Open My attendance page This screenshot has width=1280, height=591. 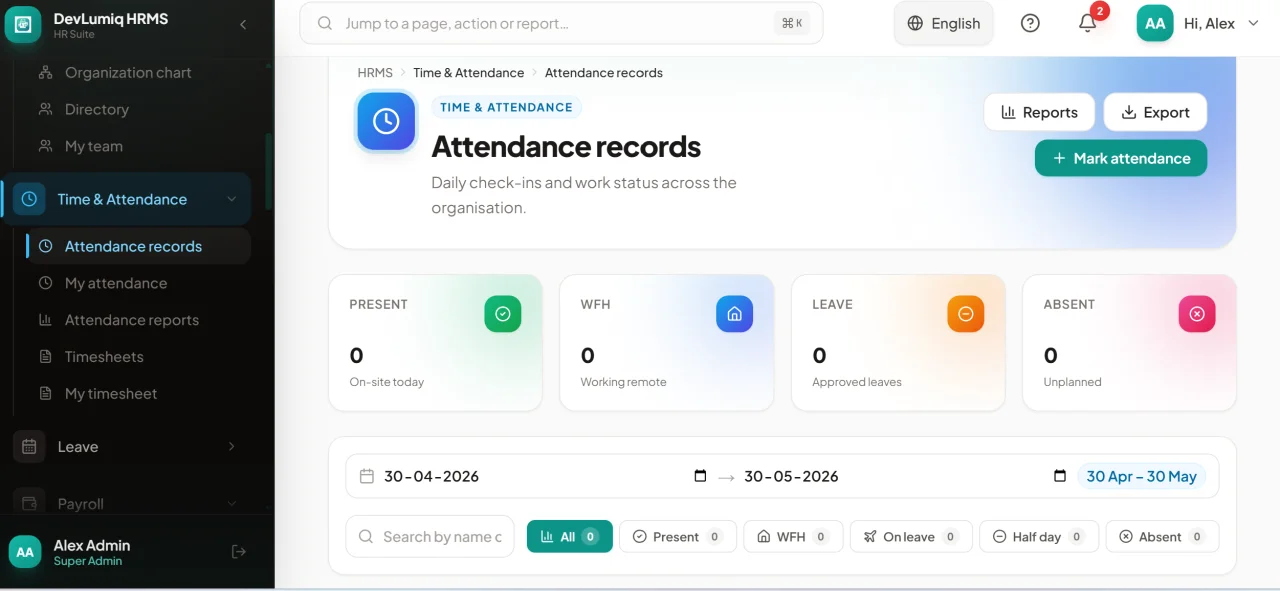116,283
